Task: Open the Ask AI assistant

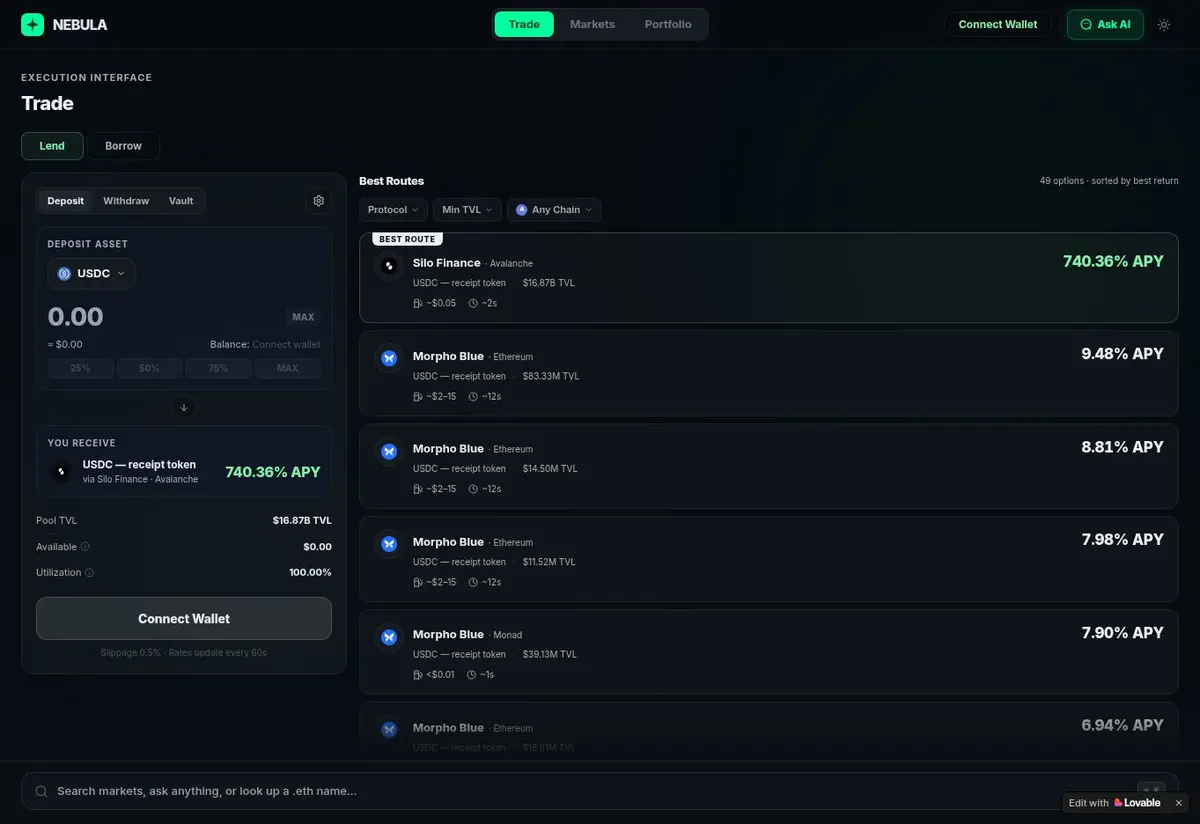Action: [x=1105, y=24]
